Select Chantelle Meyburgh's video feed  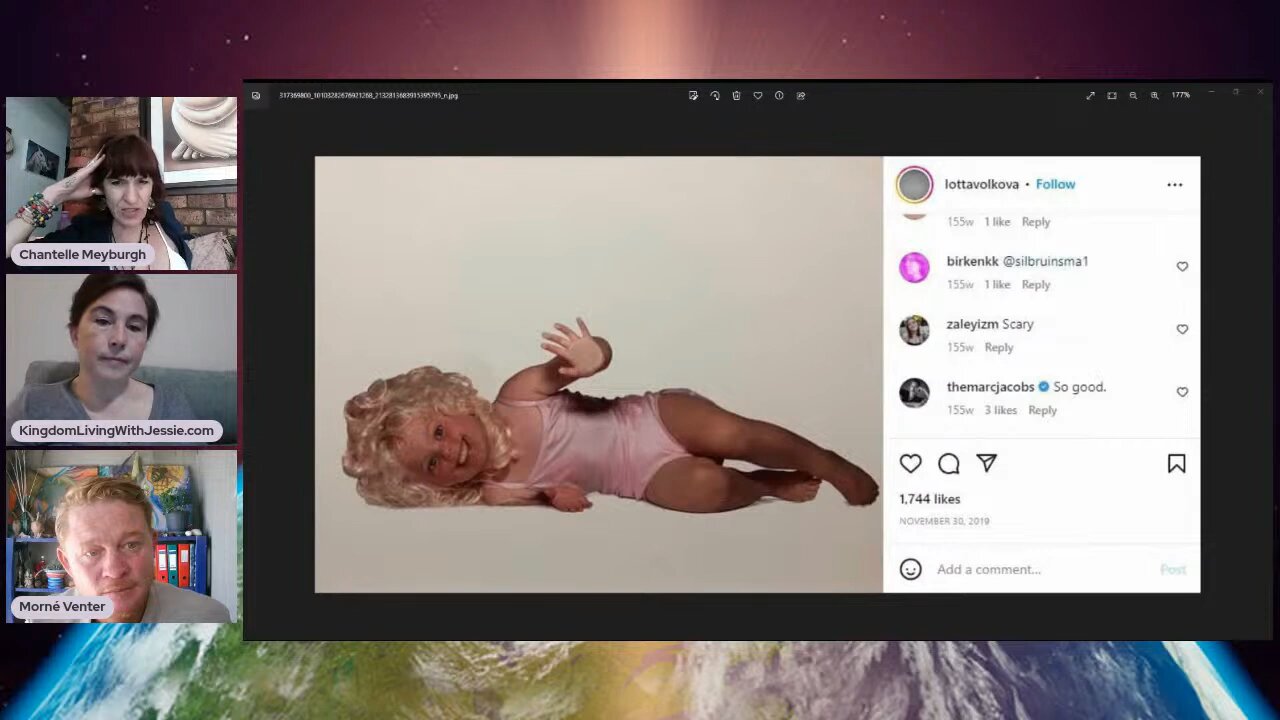pyautogui.click(x=122, y=184)
